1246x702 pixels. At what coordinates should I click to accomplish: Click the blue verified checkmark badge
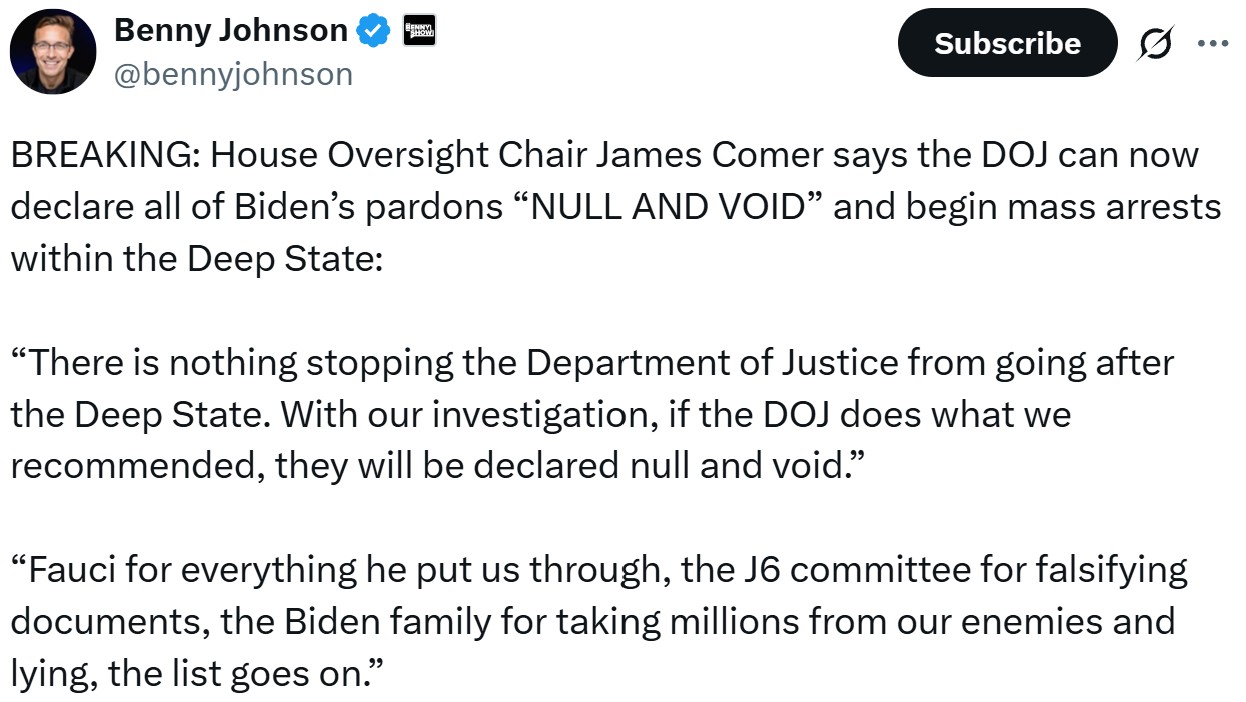(374, 32)
